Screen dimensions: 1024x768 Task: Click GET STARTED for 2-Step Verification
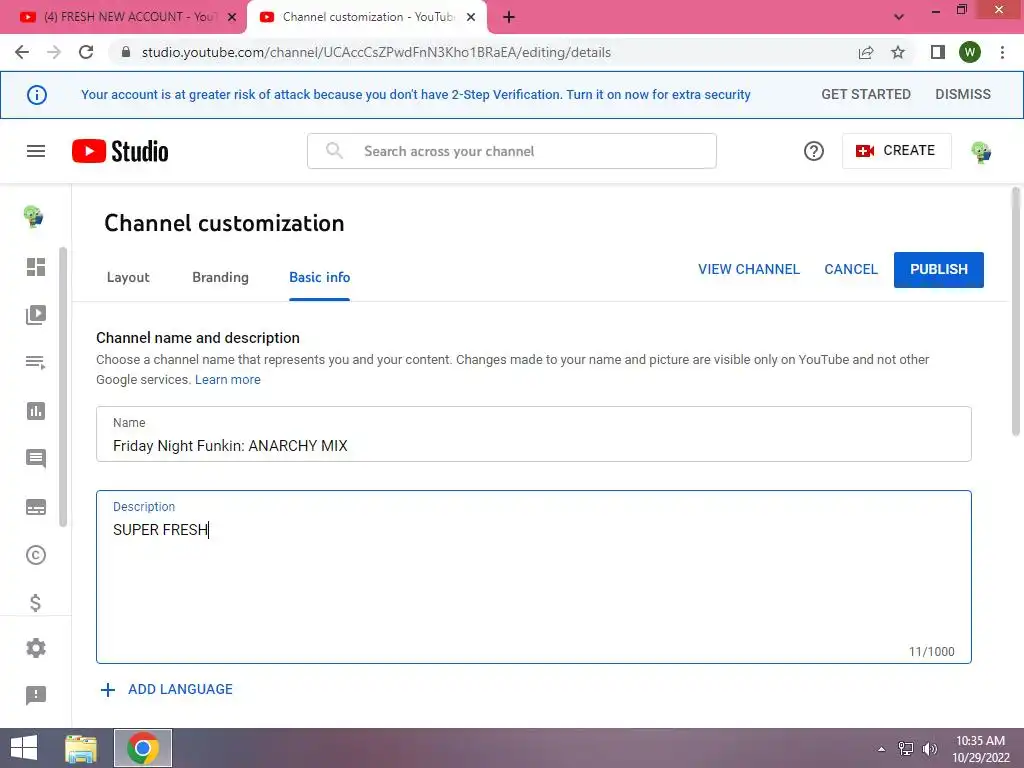(866, 94)
